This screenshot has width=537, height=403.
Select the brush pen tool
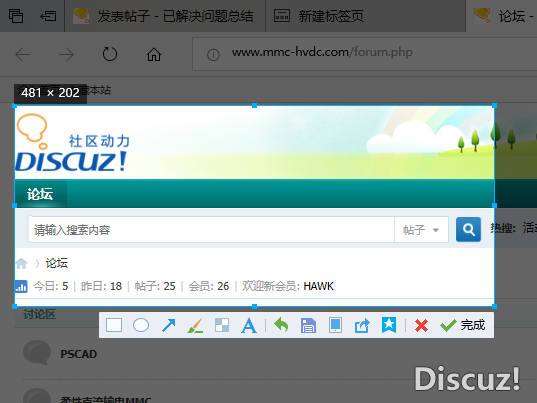[x=195, y=325]
